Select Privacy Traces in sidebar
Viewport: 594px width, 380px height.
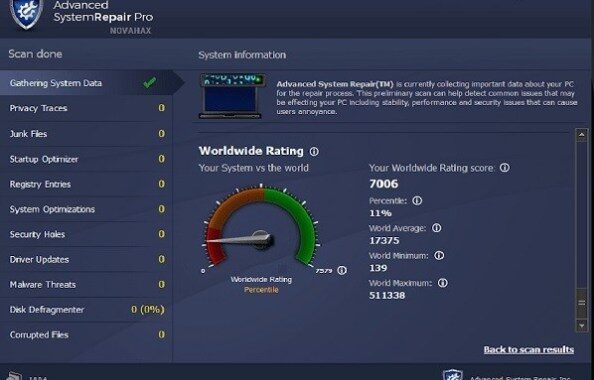[87, 108]
